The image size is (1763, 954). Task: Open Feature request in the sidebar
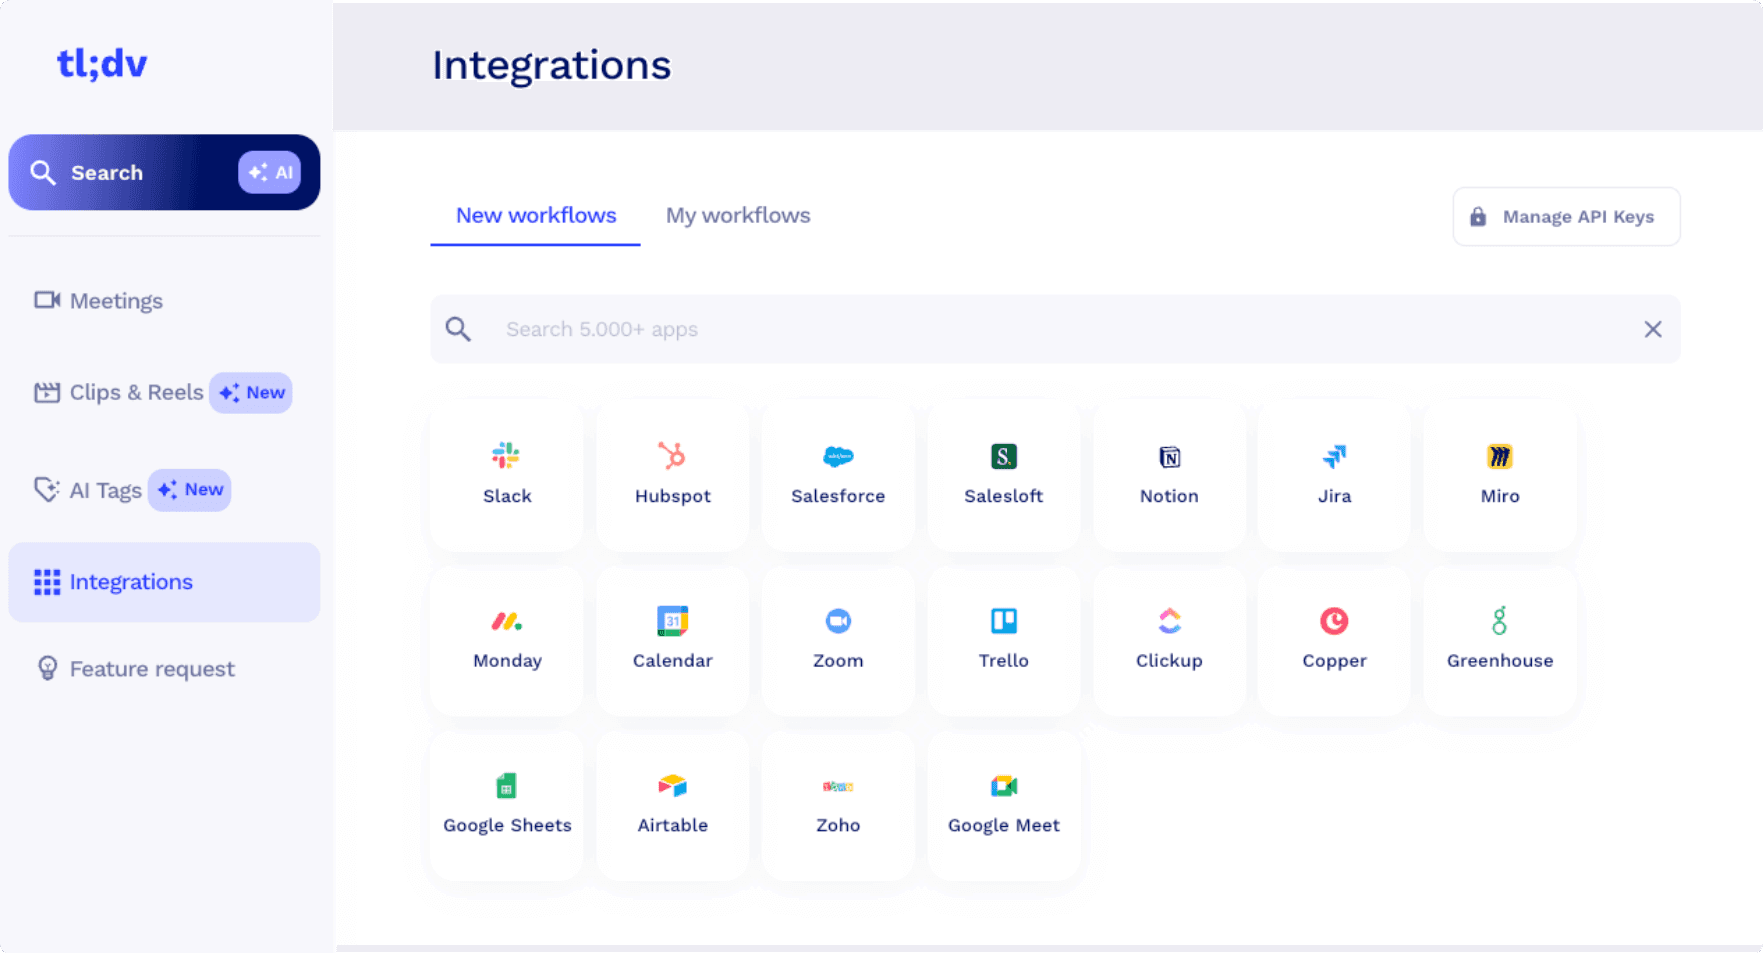[151, 669]
